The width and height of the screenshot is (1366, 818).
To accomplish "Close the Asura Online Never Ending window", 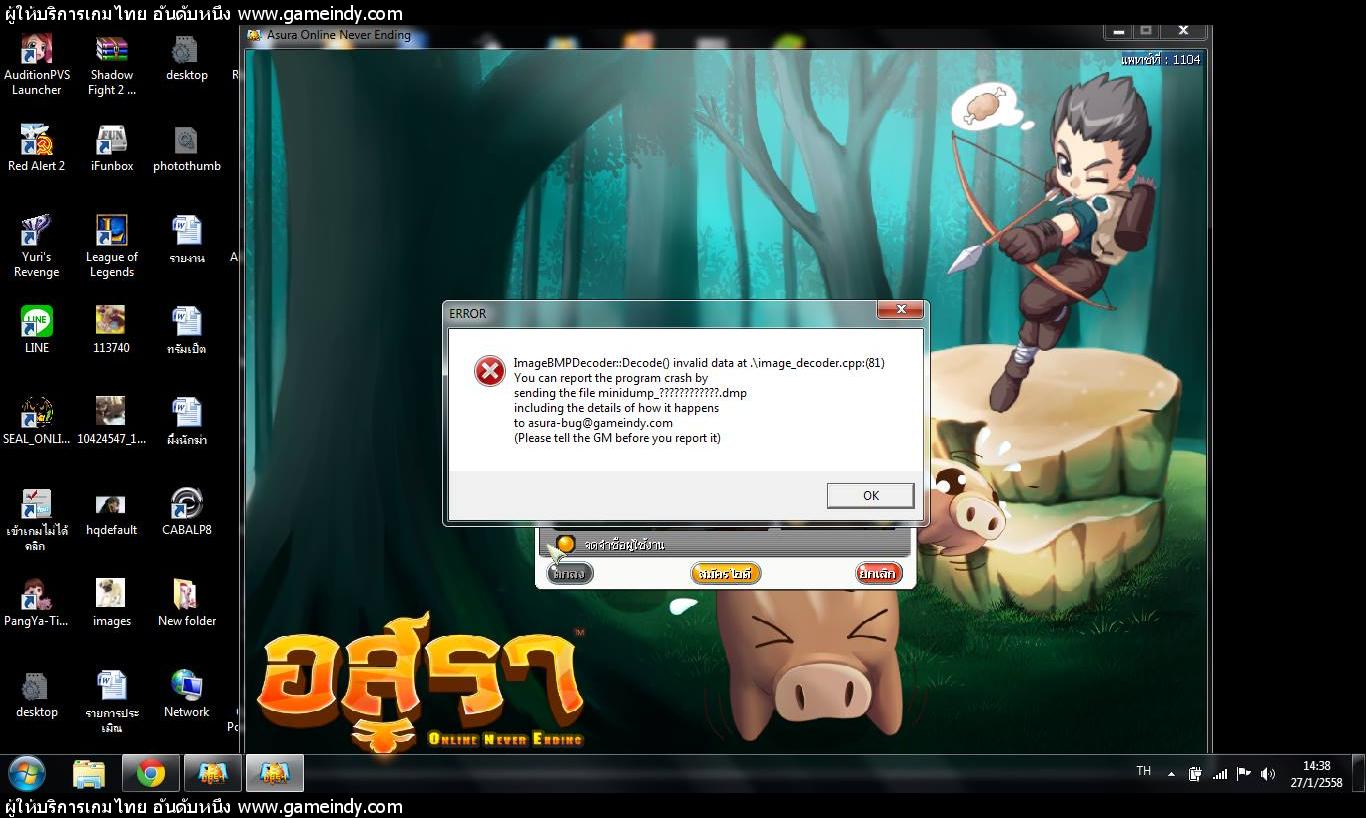I will tap(1184, 32).
